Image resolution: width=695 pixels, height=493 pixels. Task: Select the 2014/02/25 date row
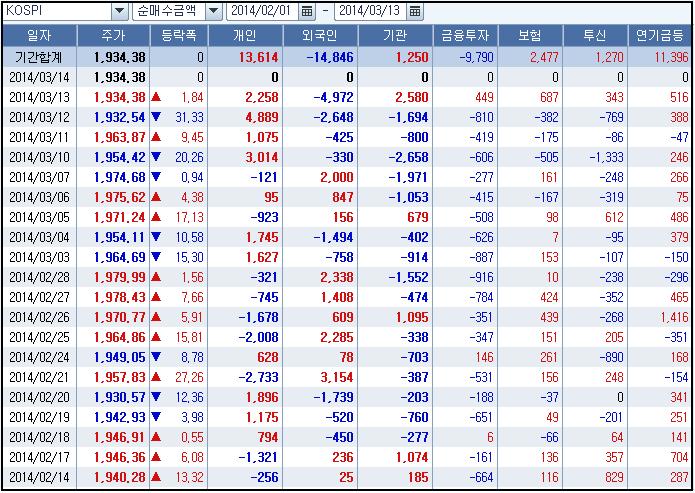click(x=39, y=337)
